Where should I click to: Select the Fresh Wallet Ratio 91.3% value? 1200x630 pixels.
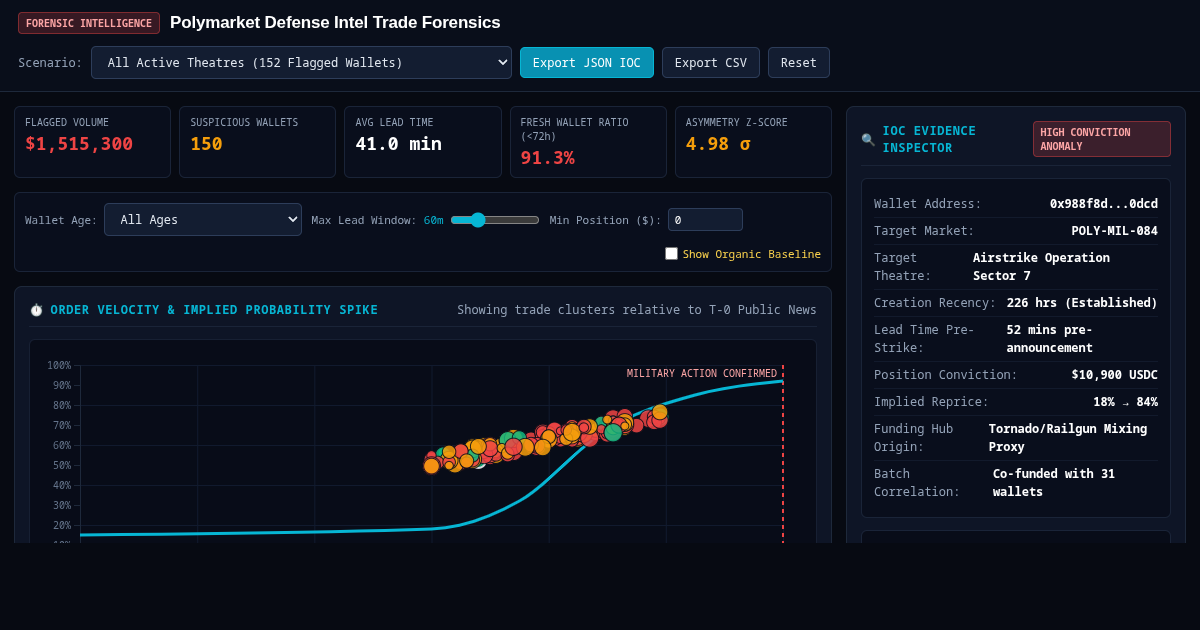(547, 158)
